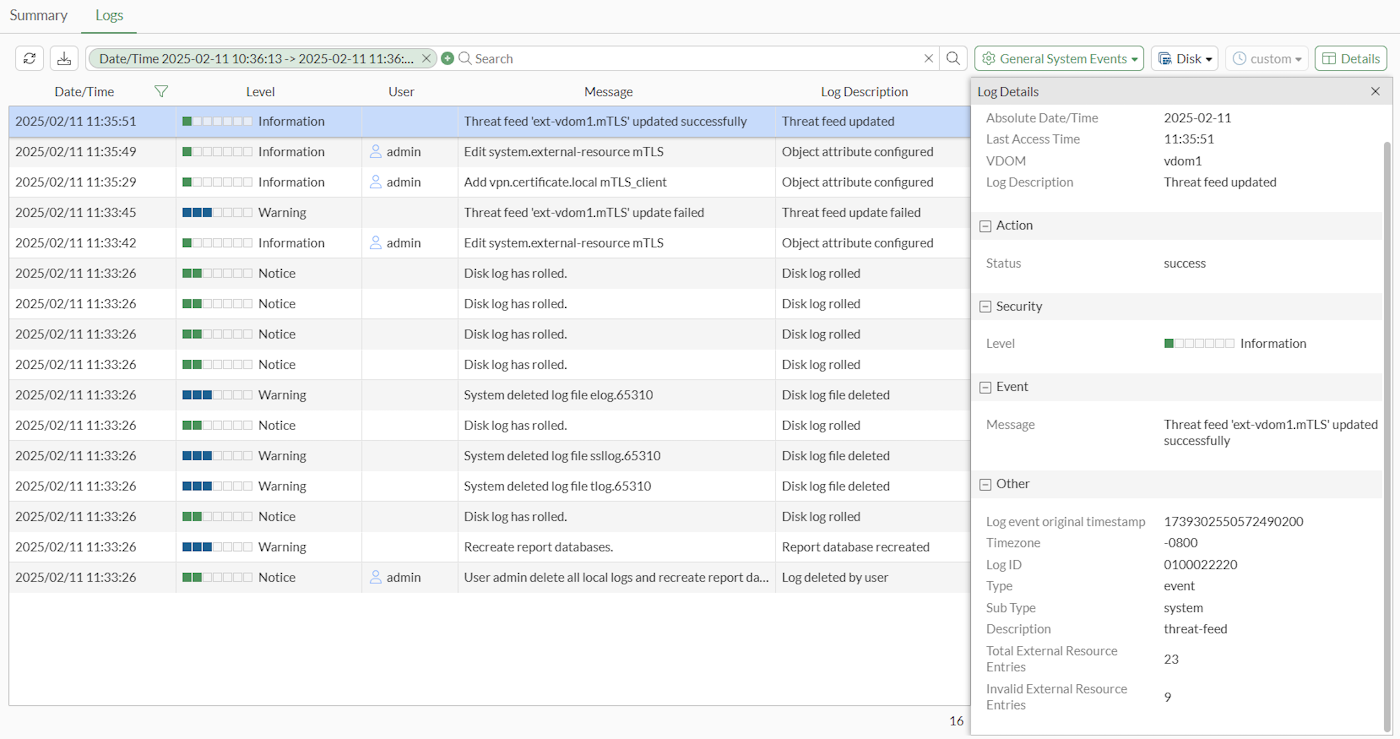Screen dimensions: 1400x739
Task: Open the Disk log source dropdown
Action: (x=1184, y=59)
